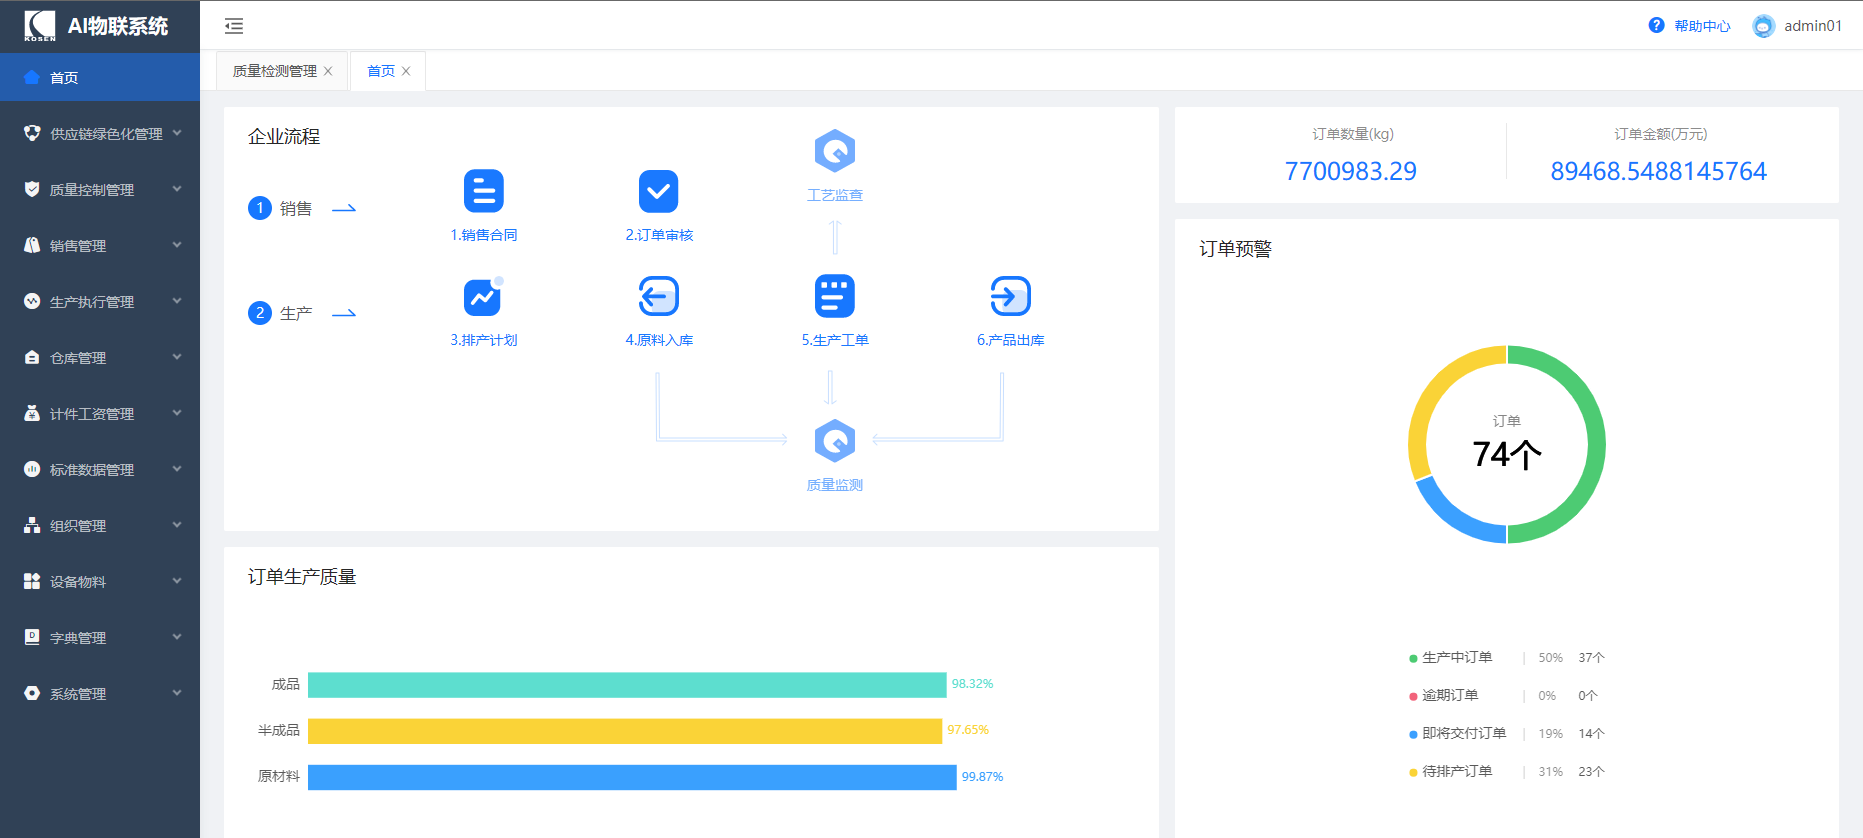The height and width of the screenshot is (838, 1863).
Task: Click the order quantity value 7700983.29
Action: point(1351,171)
